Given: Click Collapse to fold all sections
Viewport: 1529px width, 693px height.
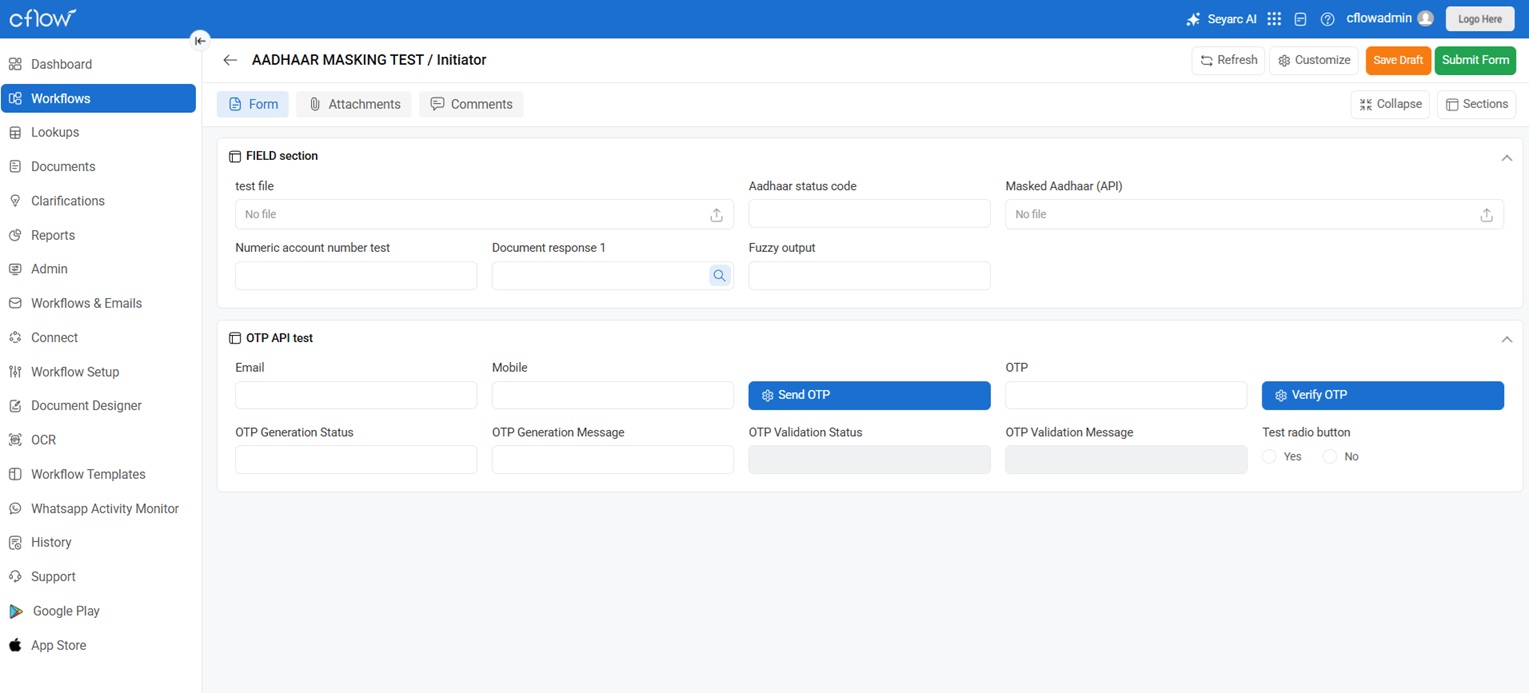Looking at the screenshot, I should [x=1389, y=104].
